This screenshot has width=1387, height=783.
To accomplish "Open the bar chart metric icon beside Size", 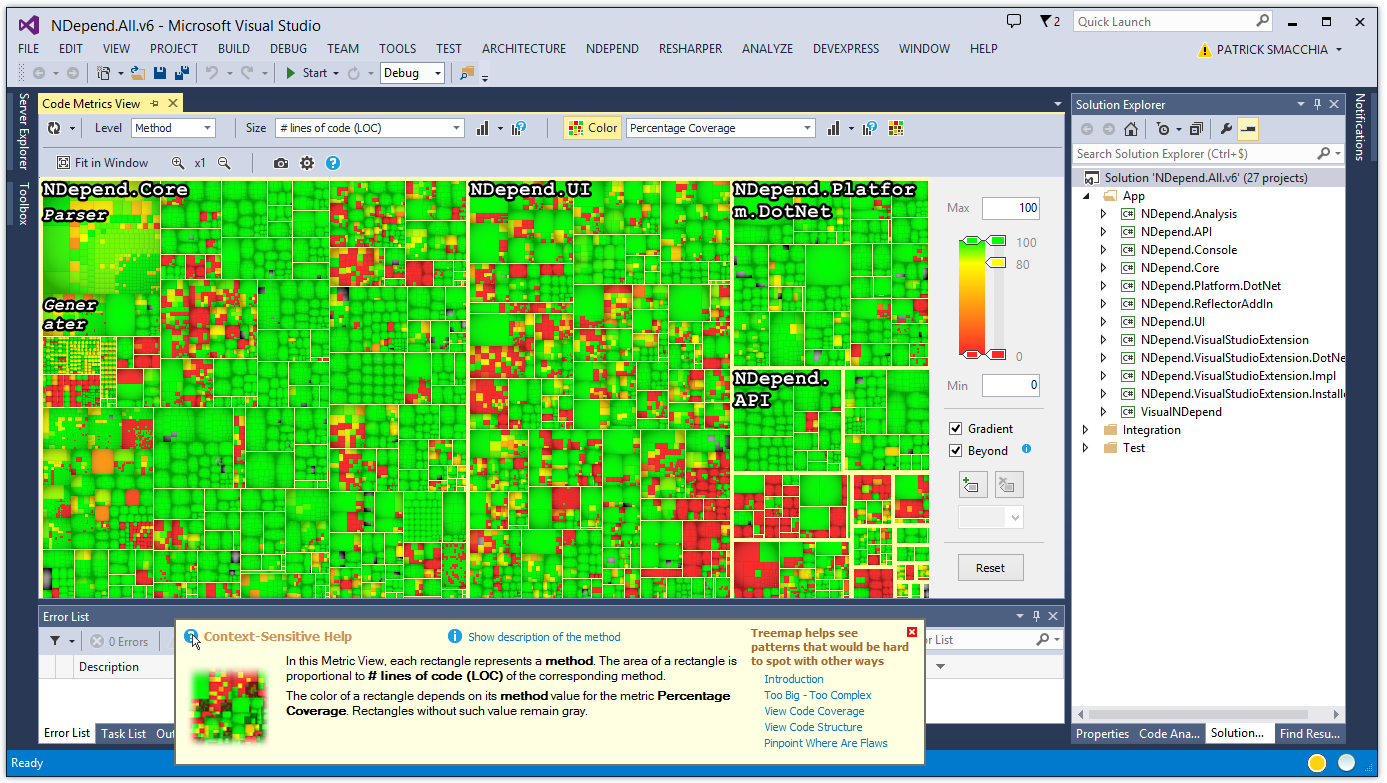I will pyautogui.click(x=482, y=127).
